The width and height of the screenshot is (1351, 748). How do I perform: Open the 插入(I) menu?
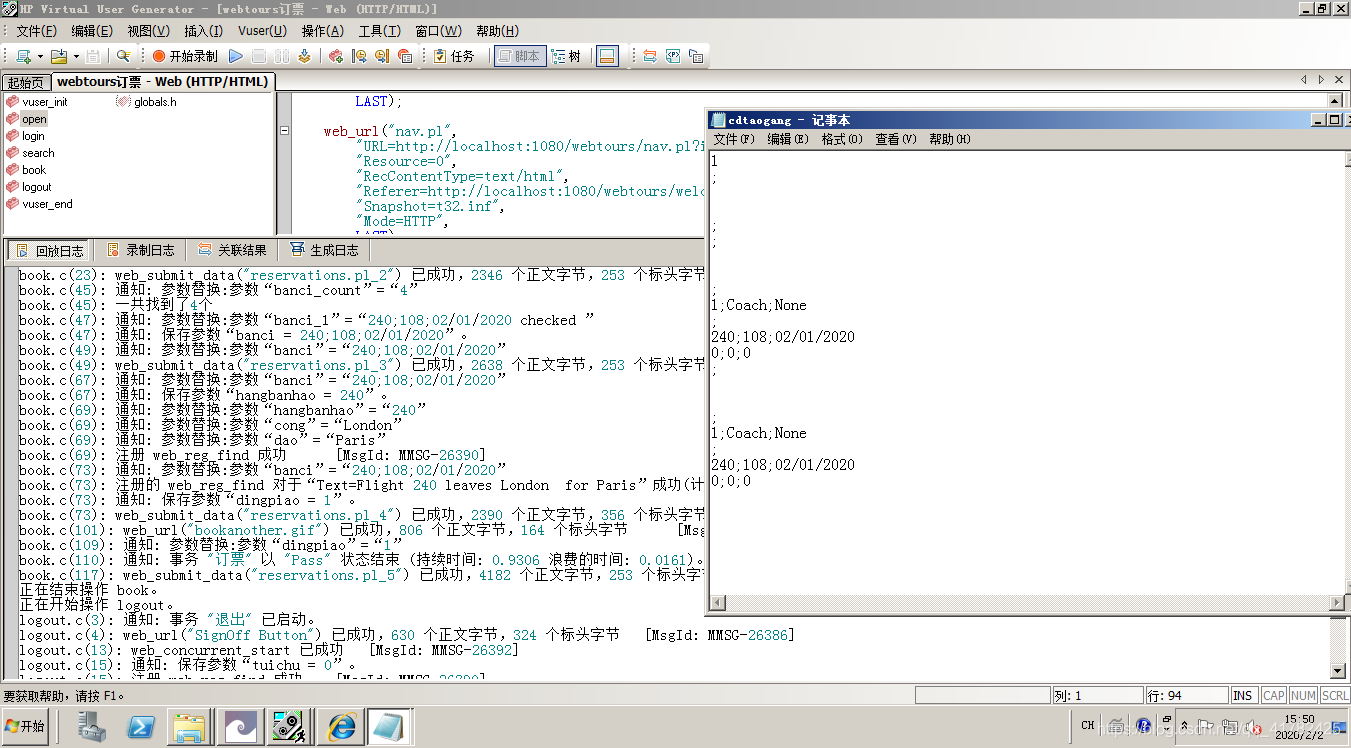pos(204,31)
